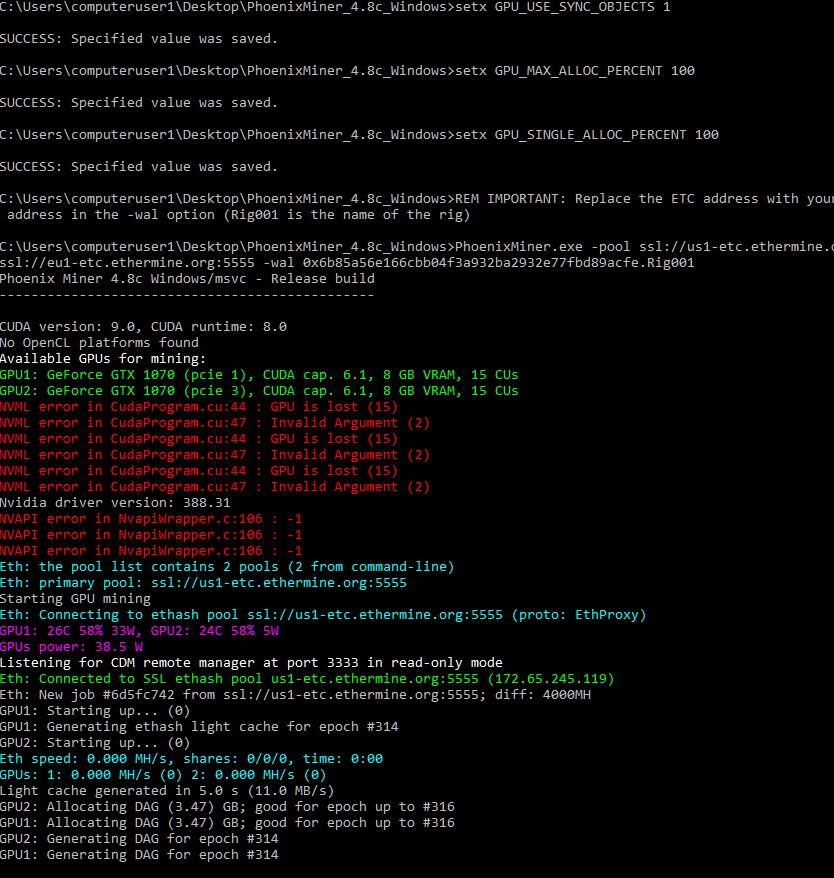Image resolution: width=834 pixels, height=878 pixels.
Task: Click the 'GPU1: Allocating DAG (3.47) GB' line
Action: point(227,823)
